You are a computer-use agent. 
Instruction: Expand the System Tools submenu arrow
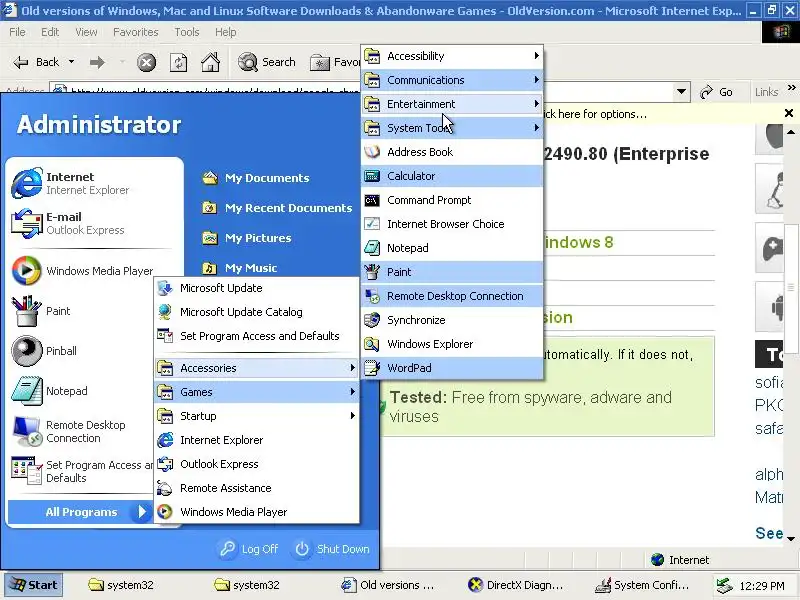536,128
